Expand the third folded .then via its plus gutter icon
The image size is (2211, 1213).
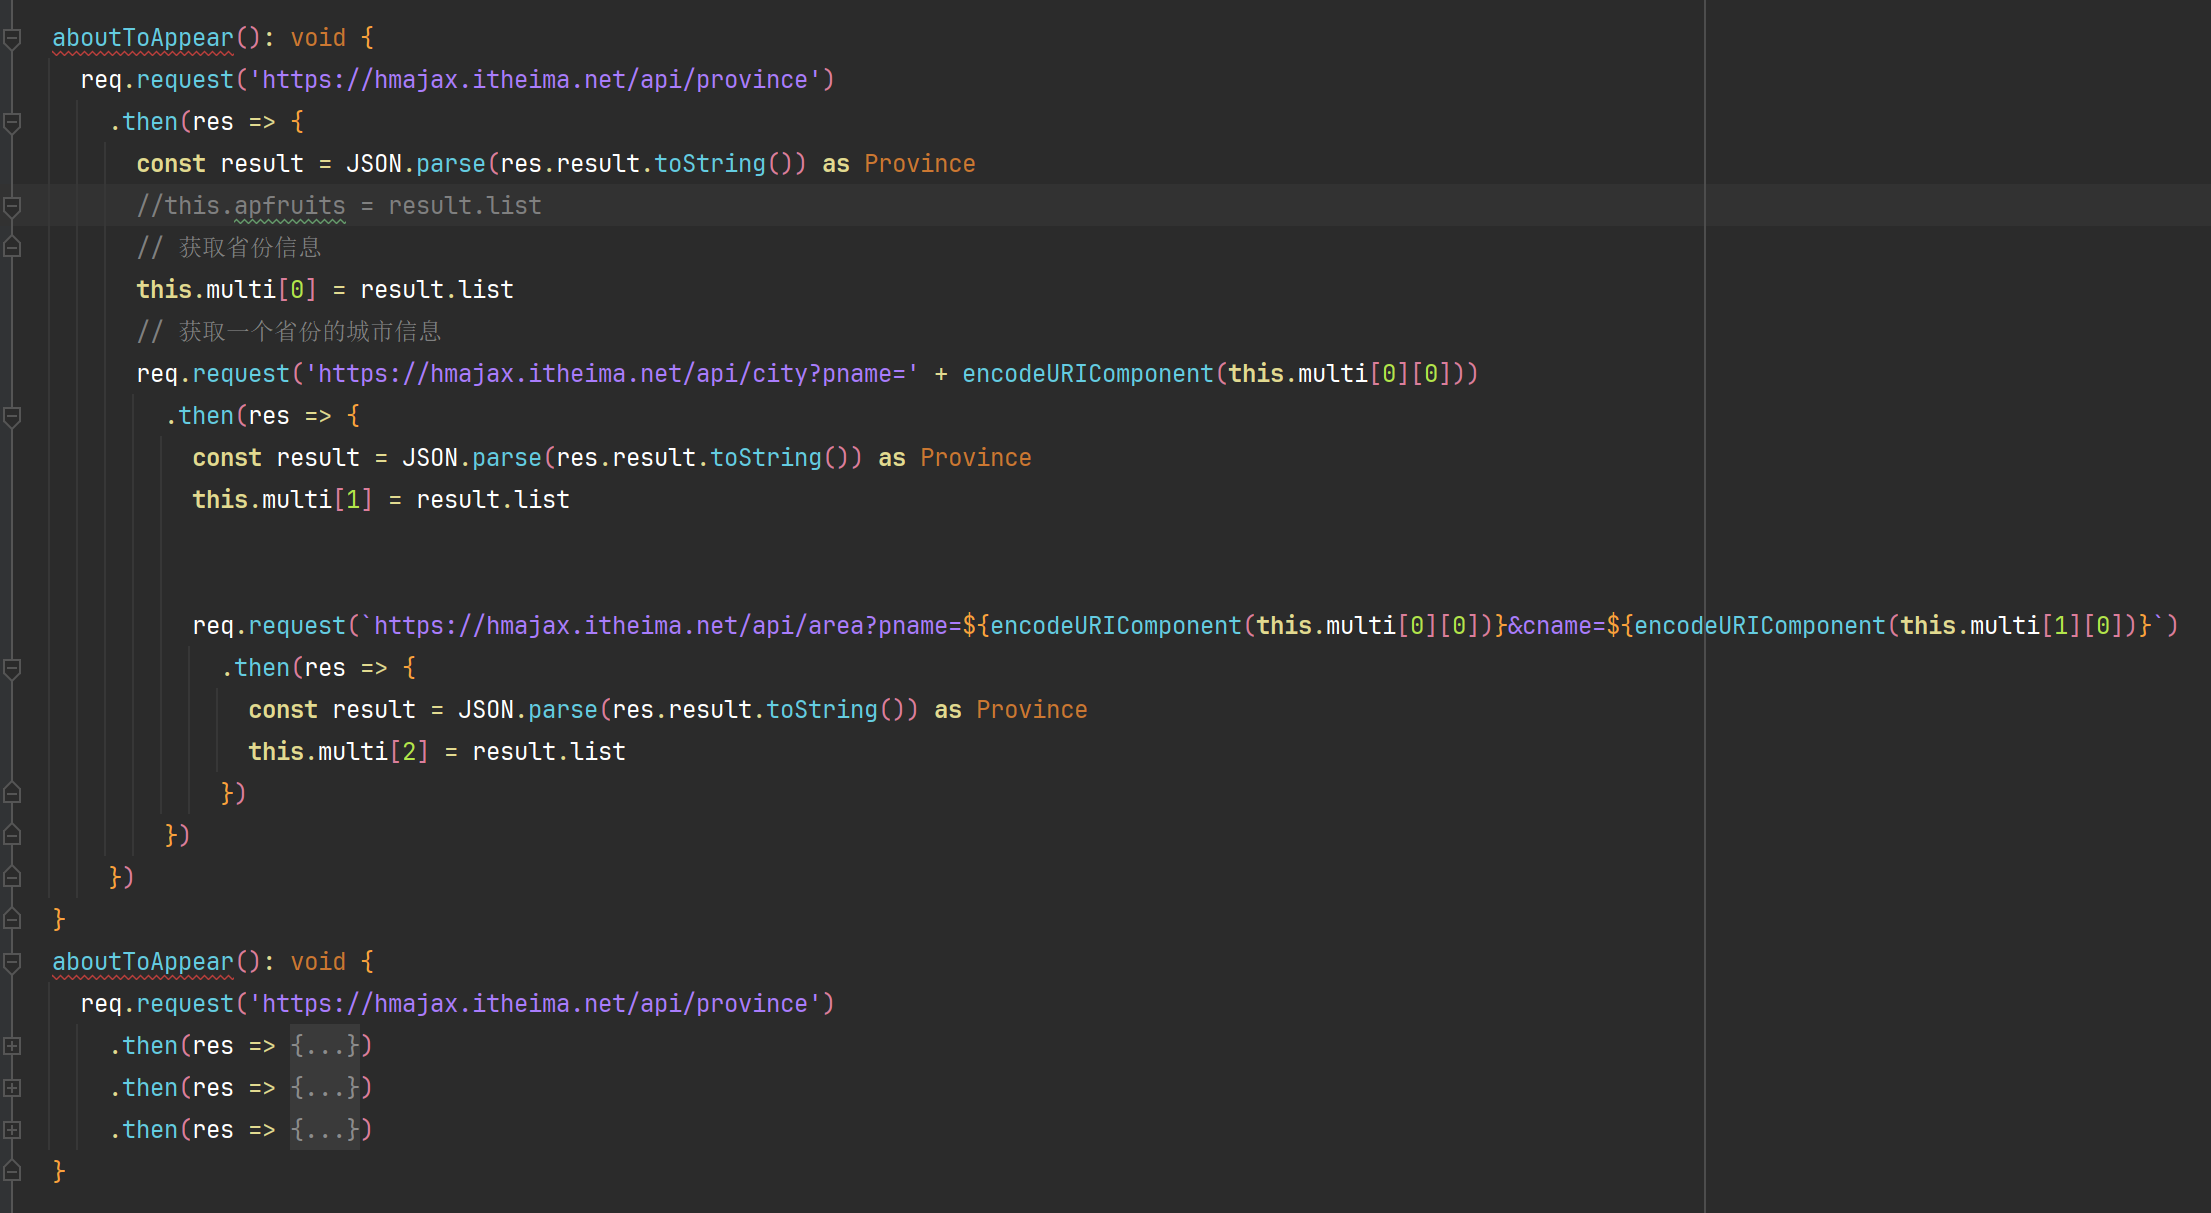click(12, 1130)
